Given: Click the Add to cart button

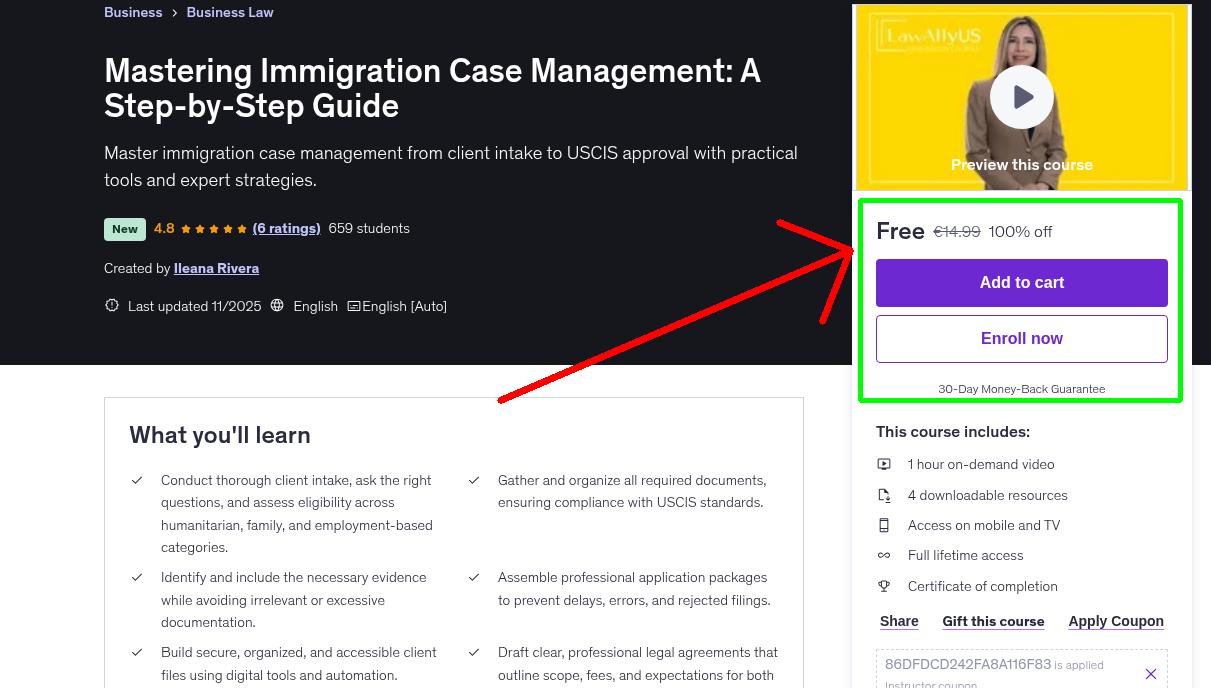Looking at the screenshot, I should [x=1021, y=283].
